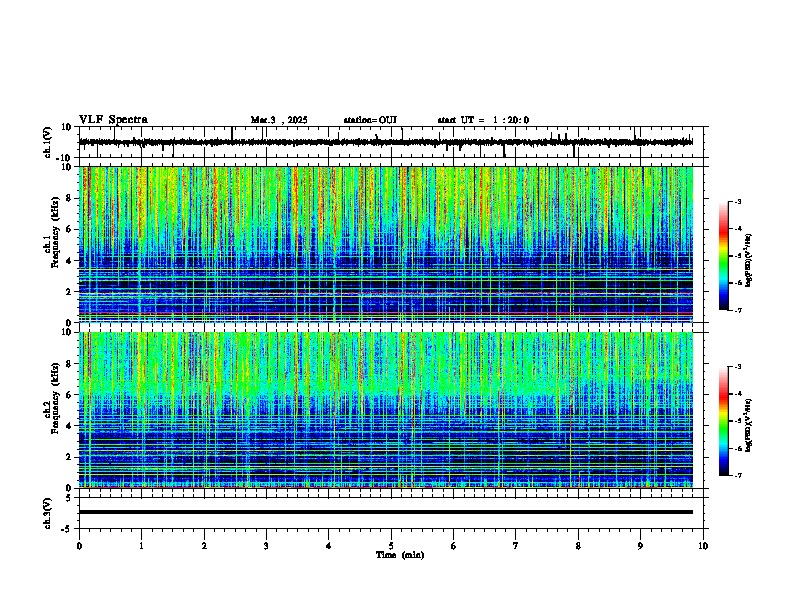792x612 pixels.
Task: Click the "-4" label on ch.1 color bar
Action: click(x=737, y=229)
